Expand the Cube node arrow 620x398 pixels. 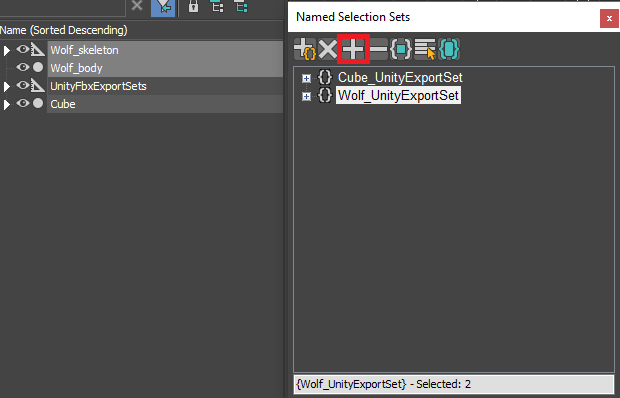tap(6, 105)
